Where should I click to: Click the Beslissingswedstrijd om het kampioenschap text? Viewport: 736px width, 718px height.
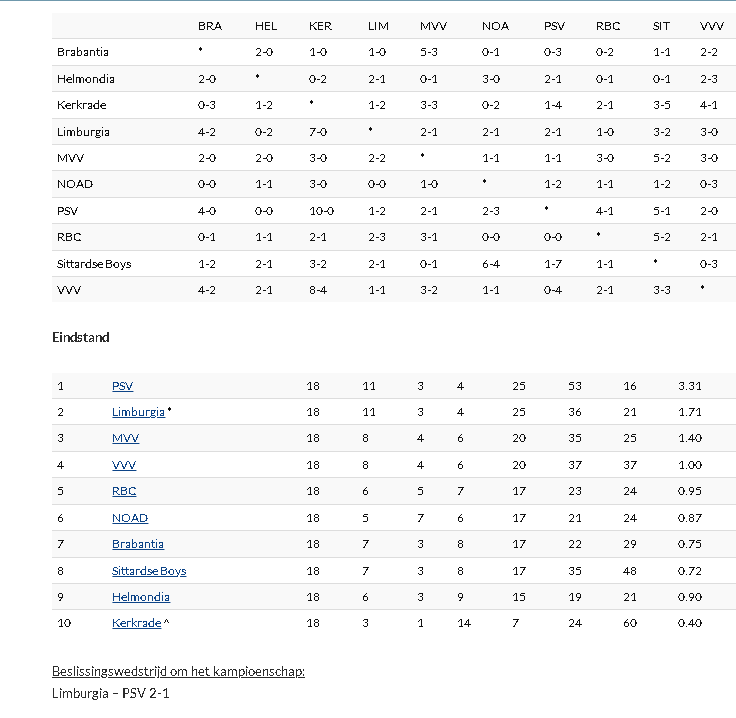[x=178, y=671]
